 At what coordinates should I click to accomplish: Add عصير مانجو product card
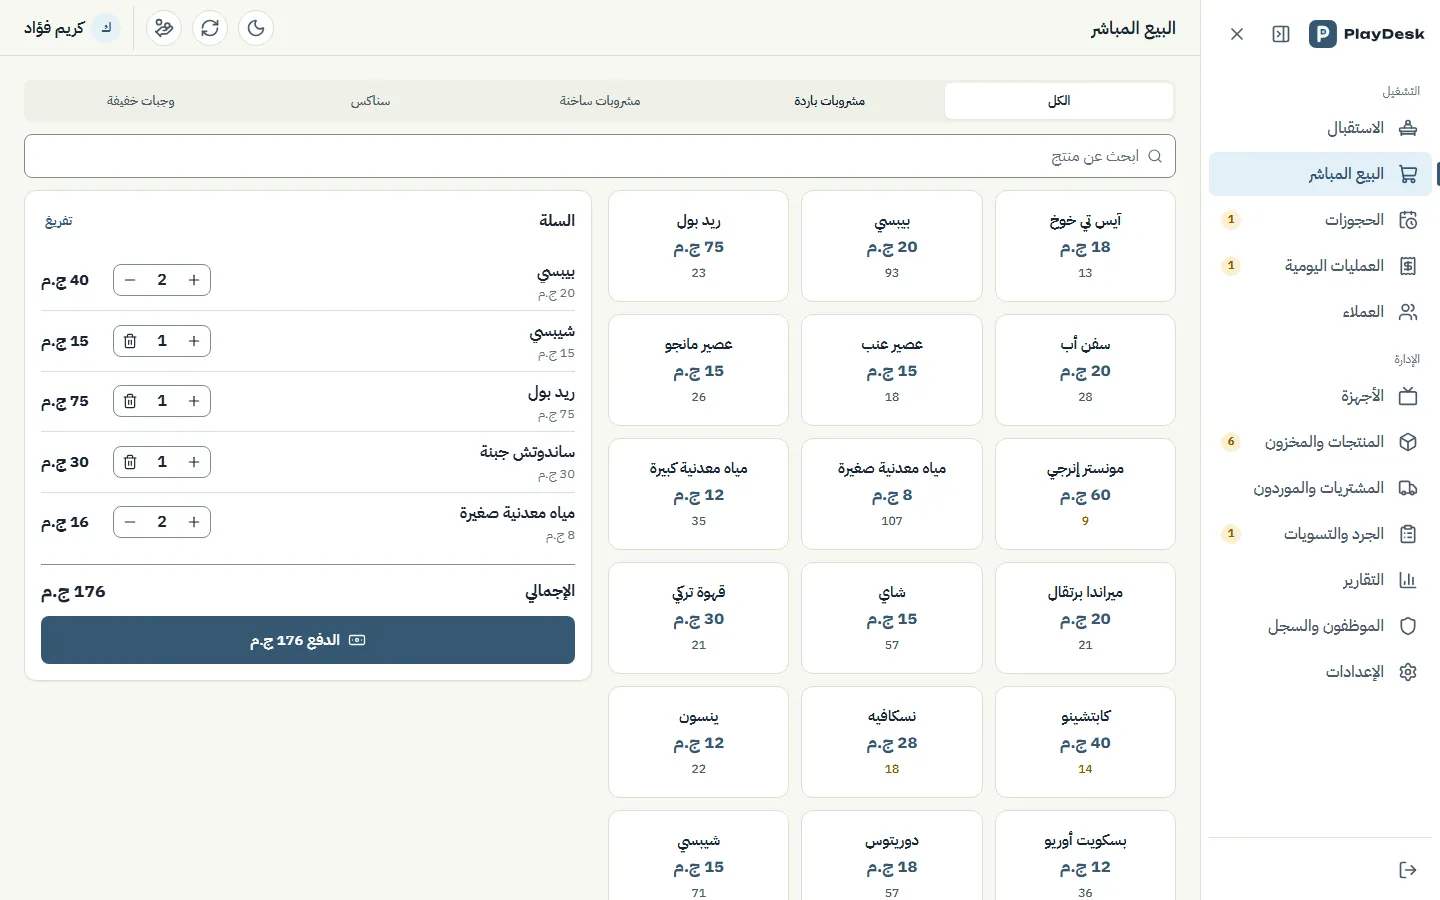coord(698,370)
